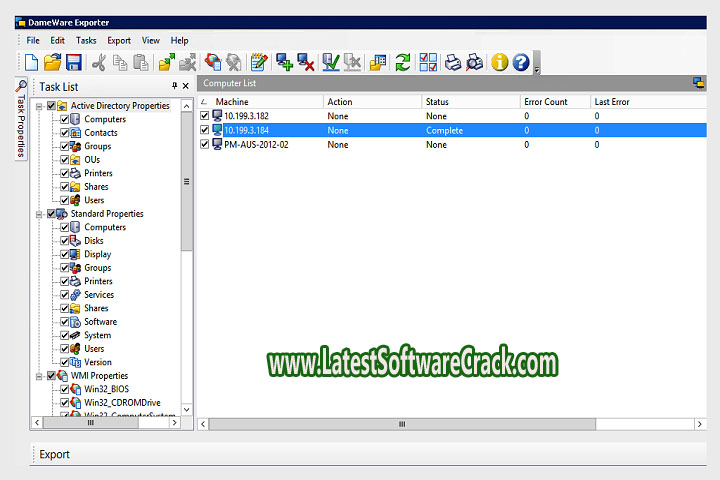The width and height of the screenshot is (720, 480).
Task: Click the Add computer icon with green plus
Action: coord(285,63)
